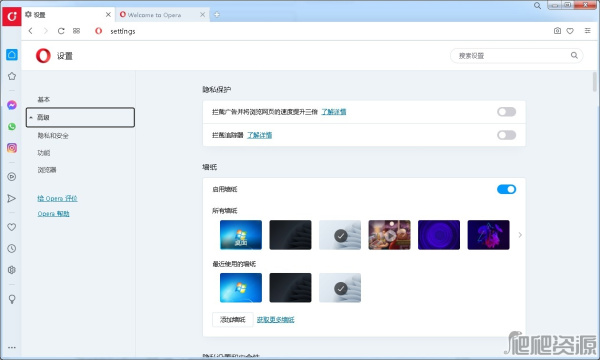This screenshot has height=360, width=600.
Task: Show more wallpapers with the right chevron
Action: point(520,235)
